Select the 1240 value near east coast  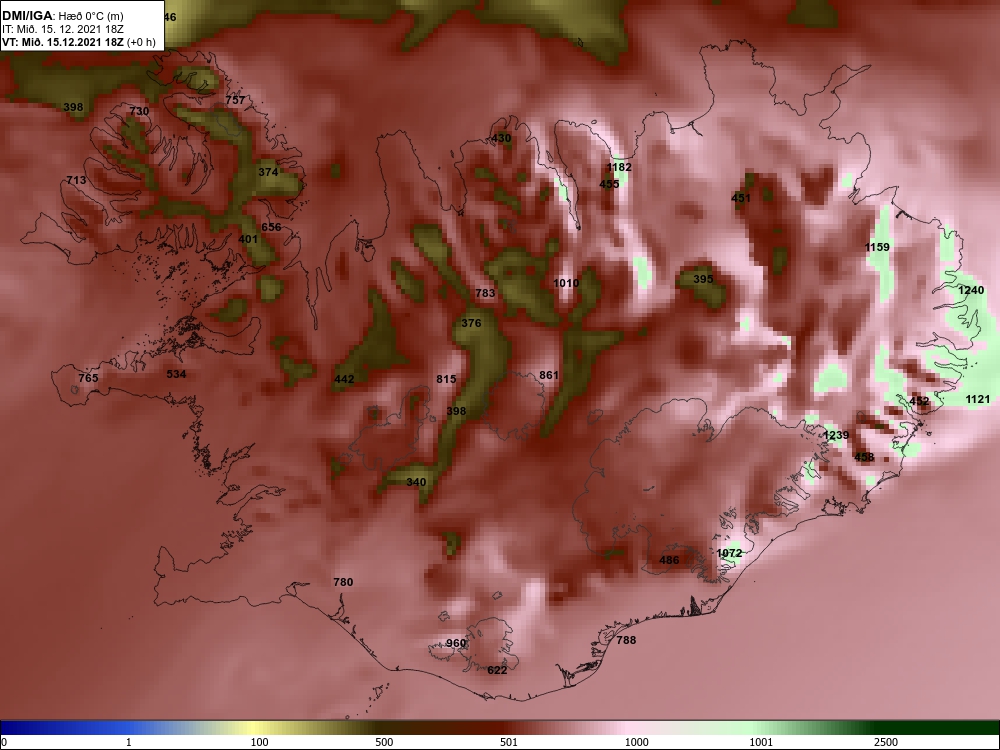(x=971, y=290)
